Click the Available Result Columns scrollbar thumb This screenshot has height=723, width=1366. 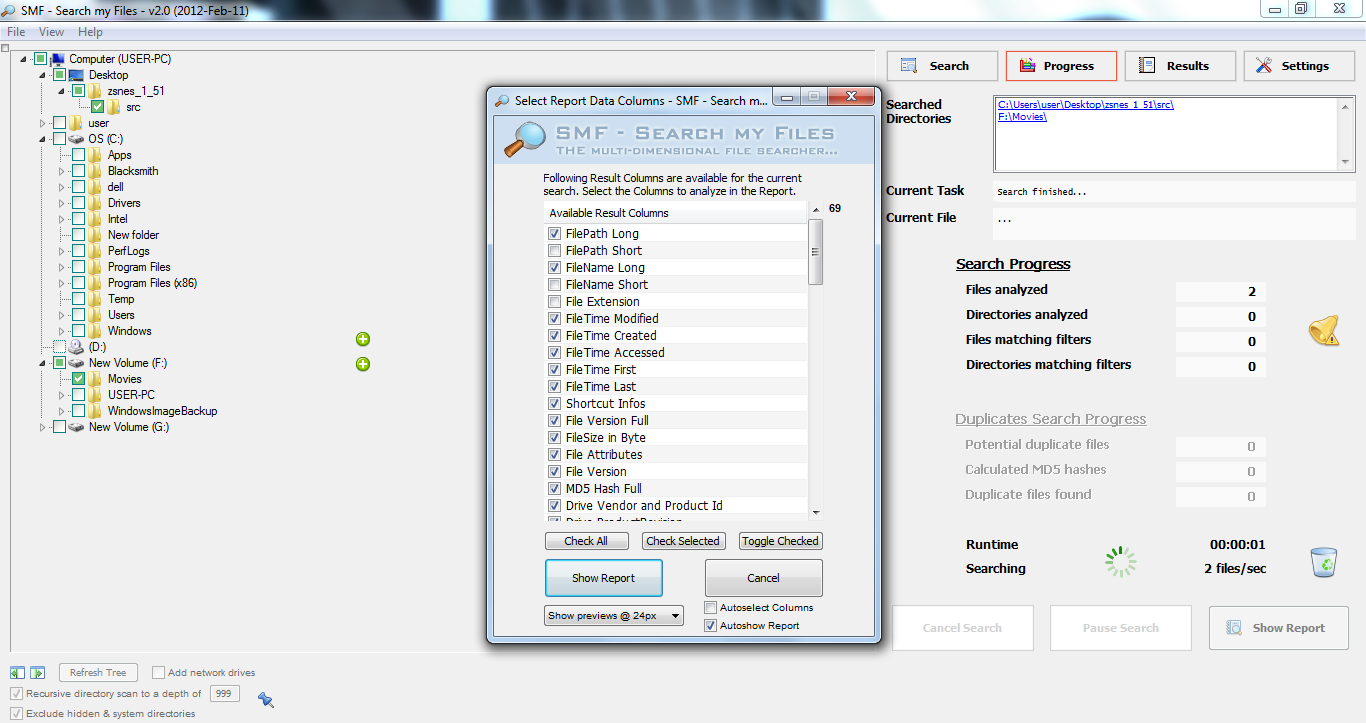pos(816,250)
